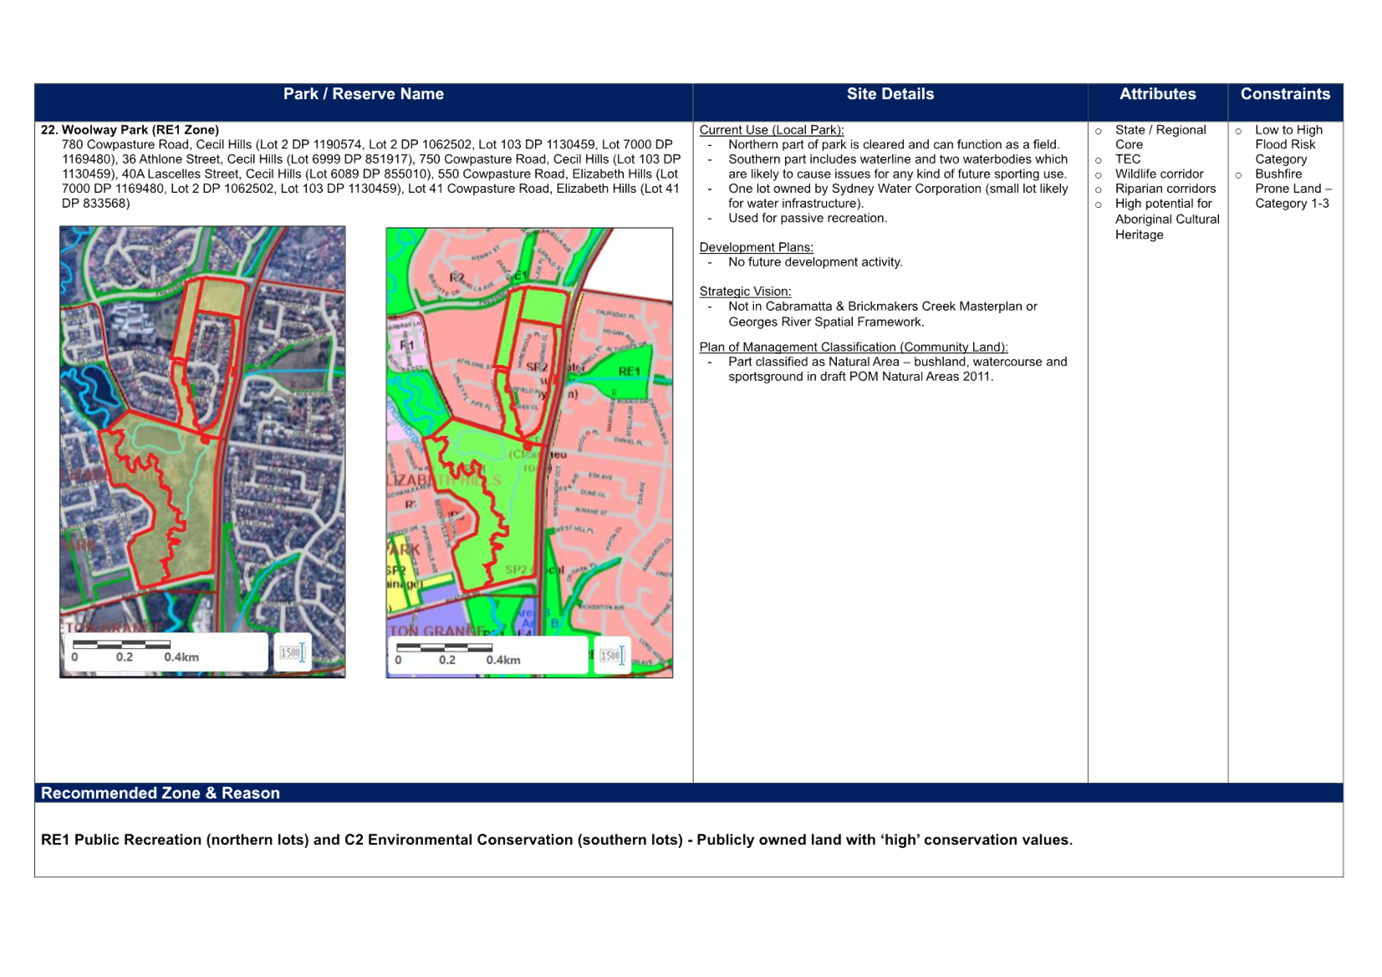Viewport: 1382px width, 977px height.
Task: Click the 1:500 scale icon on zoning map
Action: 612,656
